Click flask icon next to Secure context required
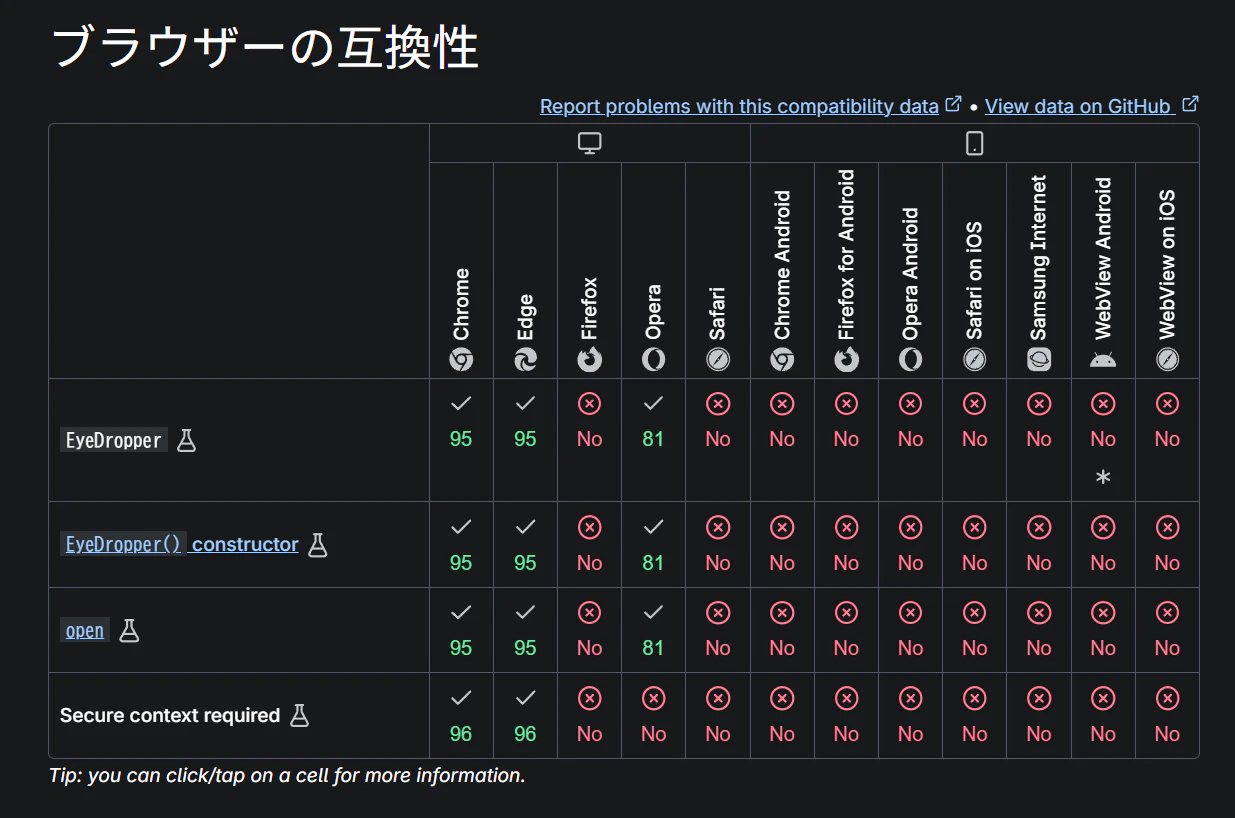Viewport: 1235px width, 818px height. coord(299,715)
